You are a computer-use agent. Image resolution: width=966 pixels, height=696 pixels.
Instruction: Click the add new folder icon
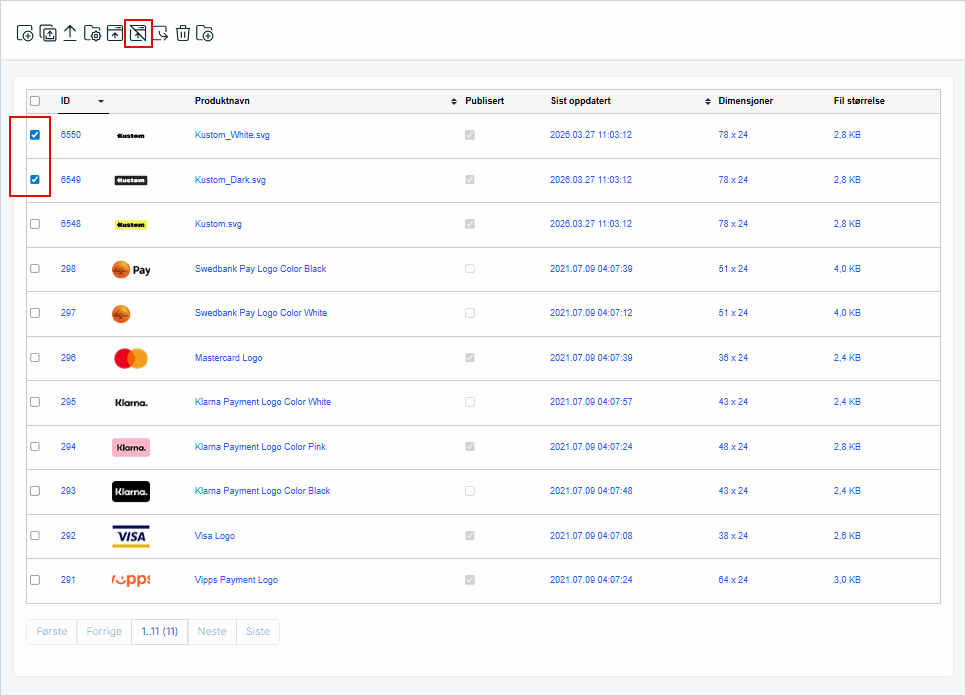coord(205,34)
